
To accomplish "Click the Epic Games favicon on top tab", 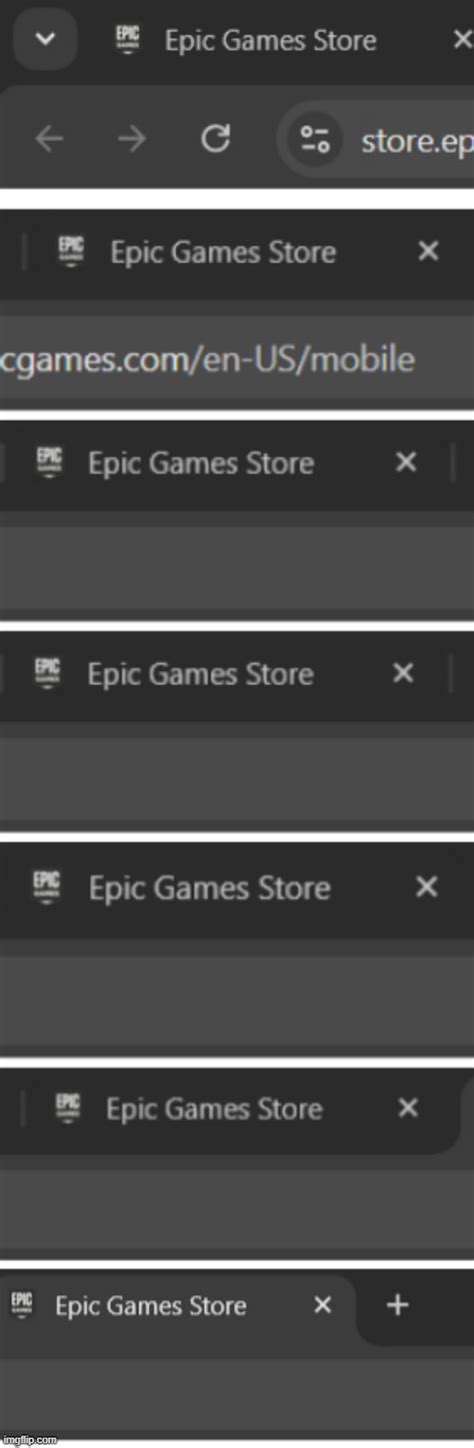I will (128, 40).
